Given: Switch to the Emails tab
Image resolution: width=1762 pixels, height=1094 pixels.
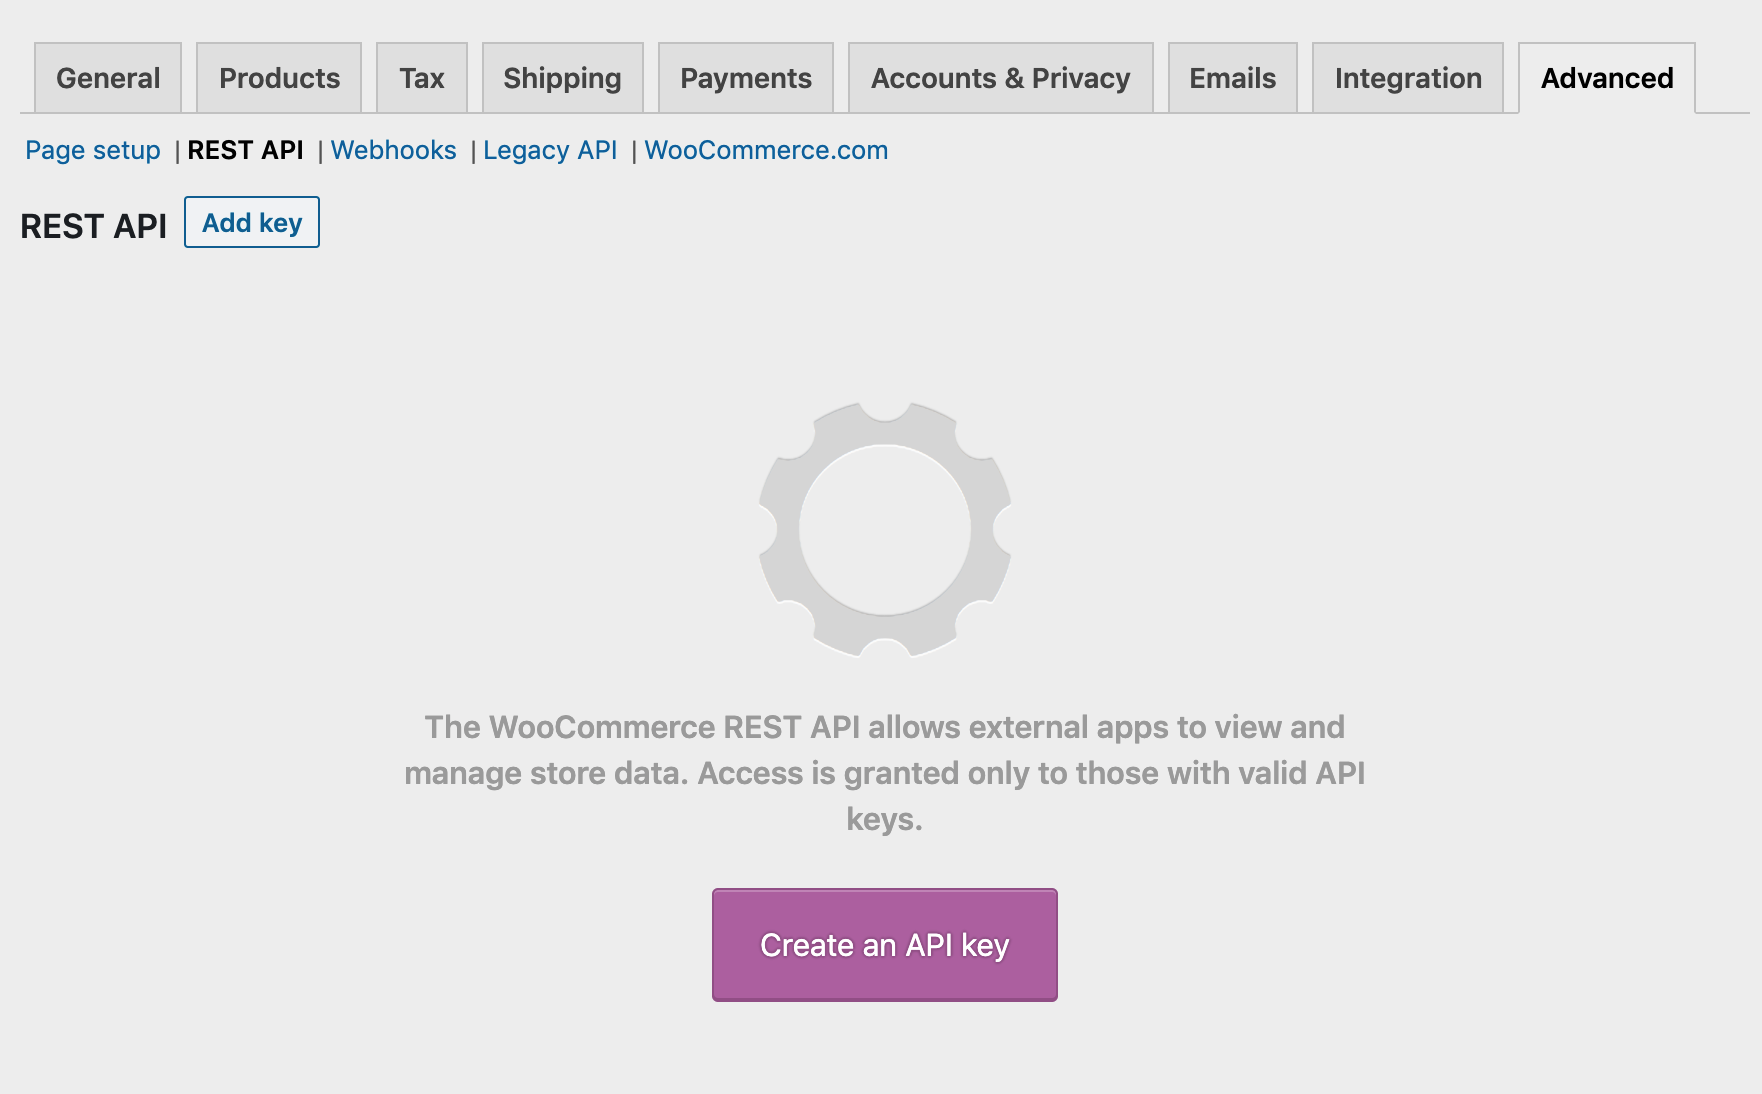Looking at the screenshot, I should click(1233, 78).
